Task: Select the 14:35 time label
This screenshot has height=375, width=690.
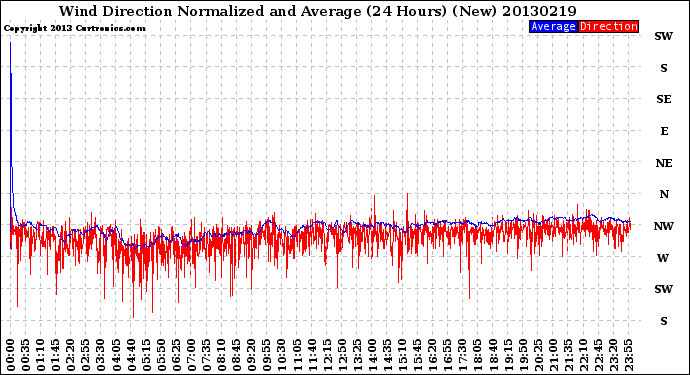Action: click(x=387, y=355)
